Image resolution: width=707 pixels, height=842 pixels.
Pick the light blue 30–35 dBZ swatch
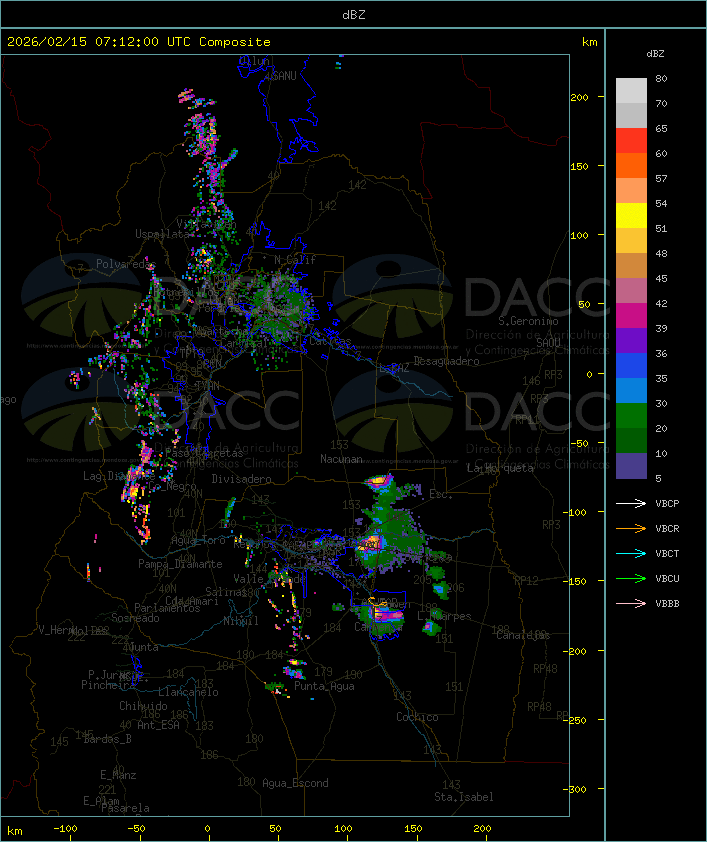coord(631,390)
